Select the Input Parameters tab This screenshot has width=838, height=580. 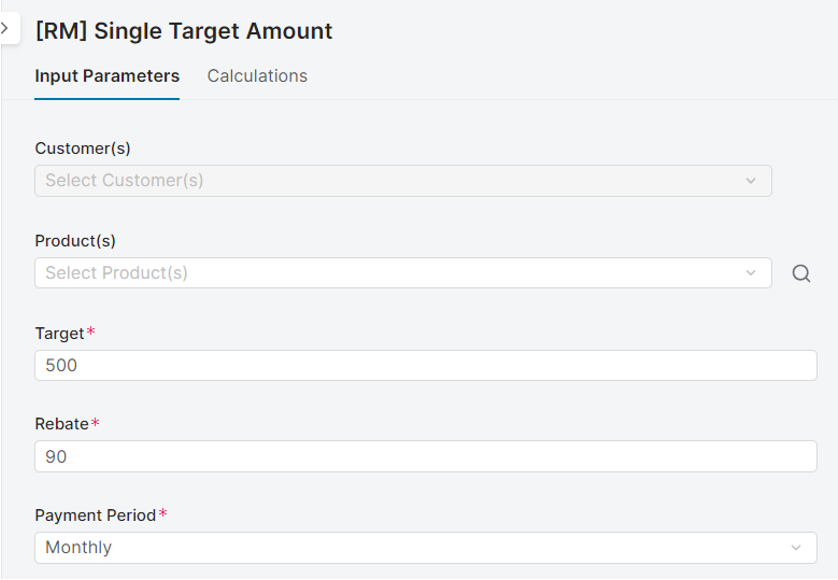click(107, 76)
